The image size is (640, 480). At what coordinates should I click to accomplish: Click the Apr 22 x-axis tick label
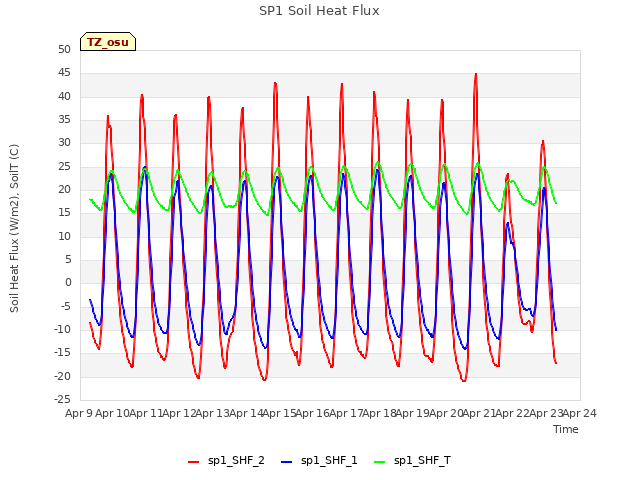[x=513, y=413]
